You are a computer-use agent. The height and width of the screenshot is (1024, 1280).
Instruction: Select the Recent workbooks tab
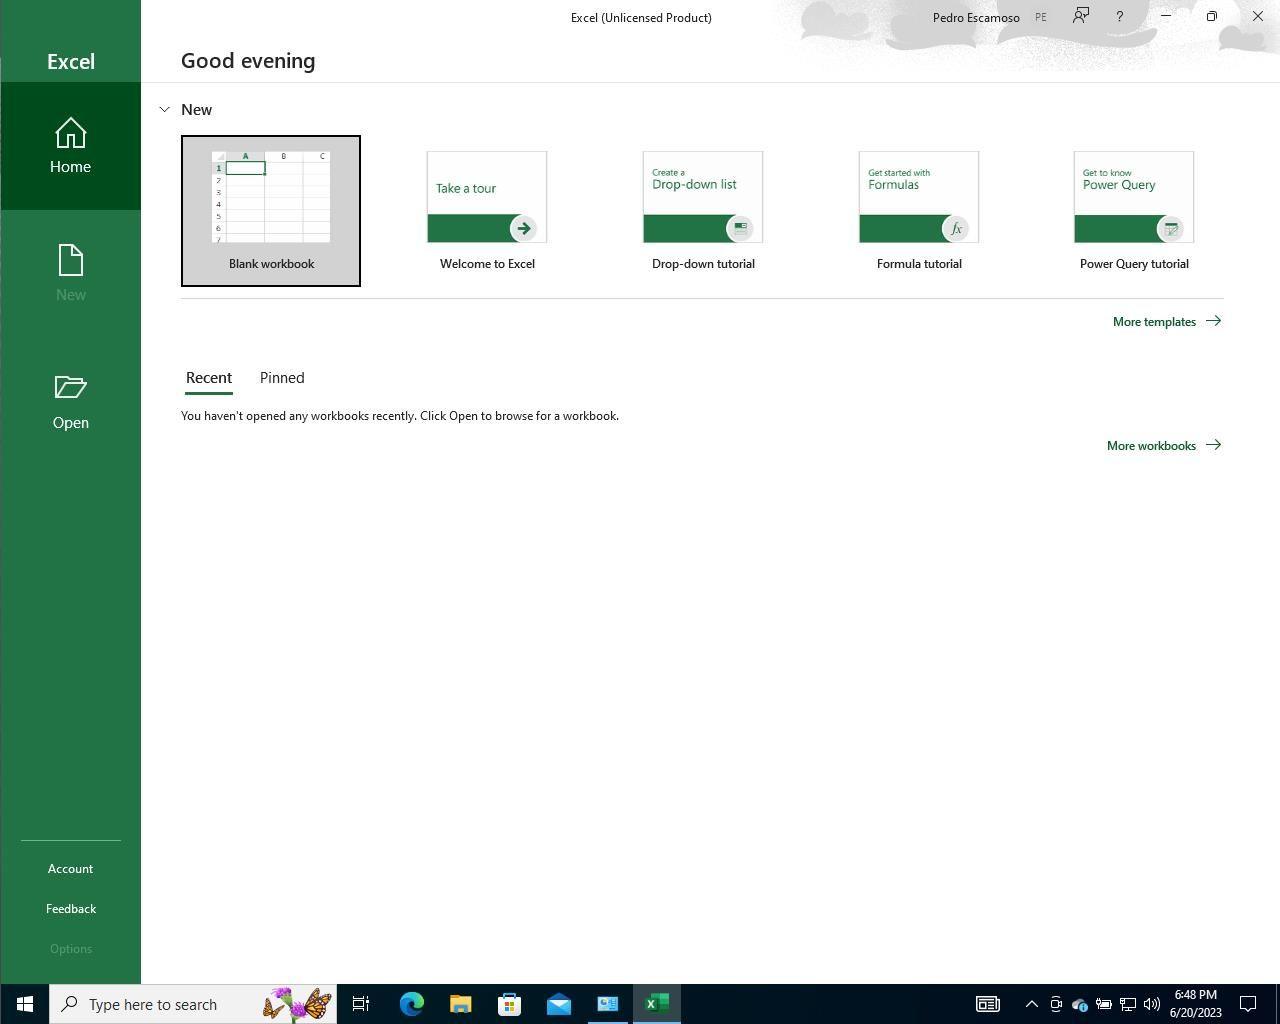(x=209, y=378)
